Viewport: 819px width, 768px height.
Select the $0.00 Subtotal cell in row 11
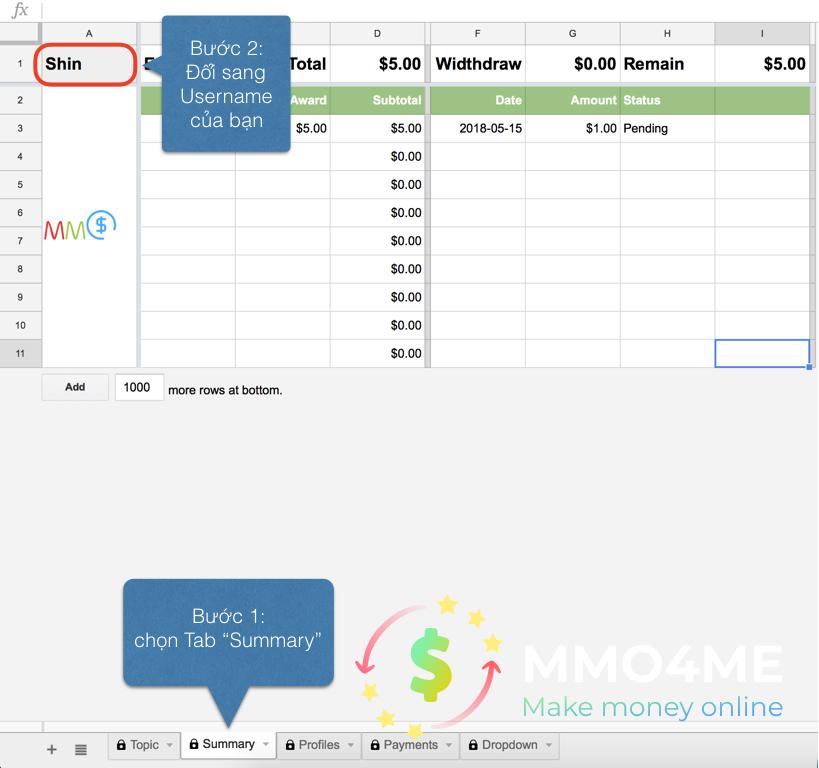click(x=377, y=354)
